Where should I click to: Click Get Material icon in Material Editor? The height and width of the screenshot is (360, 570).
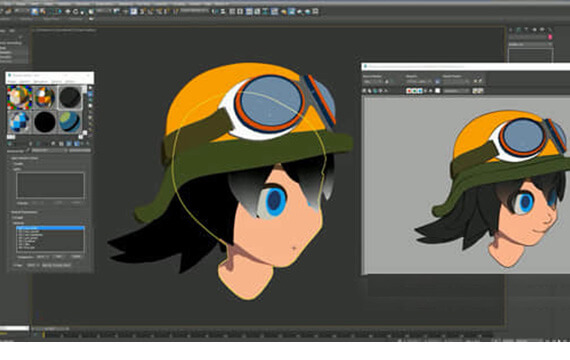[x=9, y=144]
